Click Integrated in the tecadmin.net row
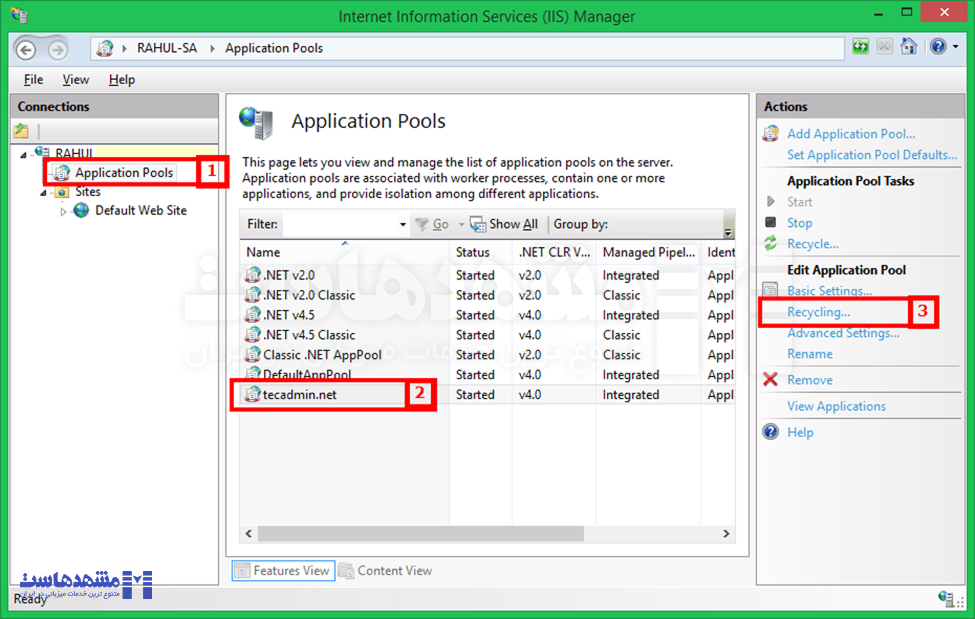Viewport: 975px width, 619px height. [631, 394]
